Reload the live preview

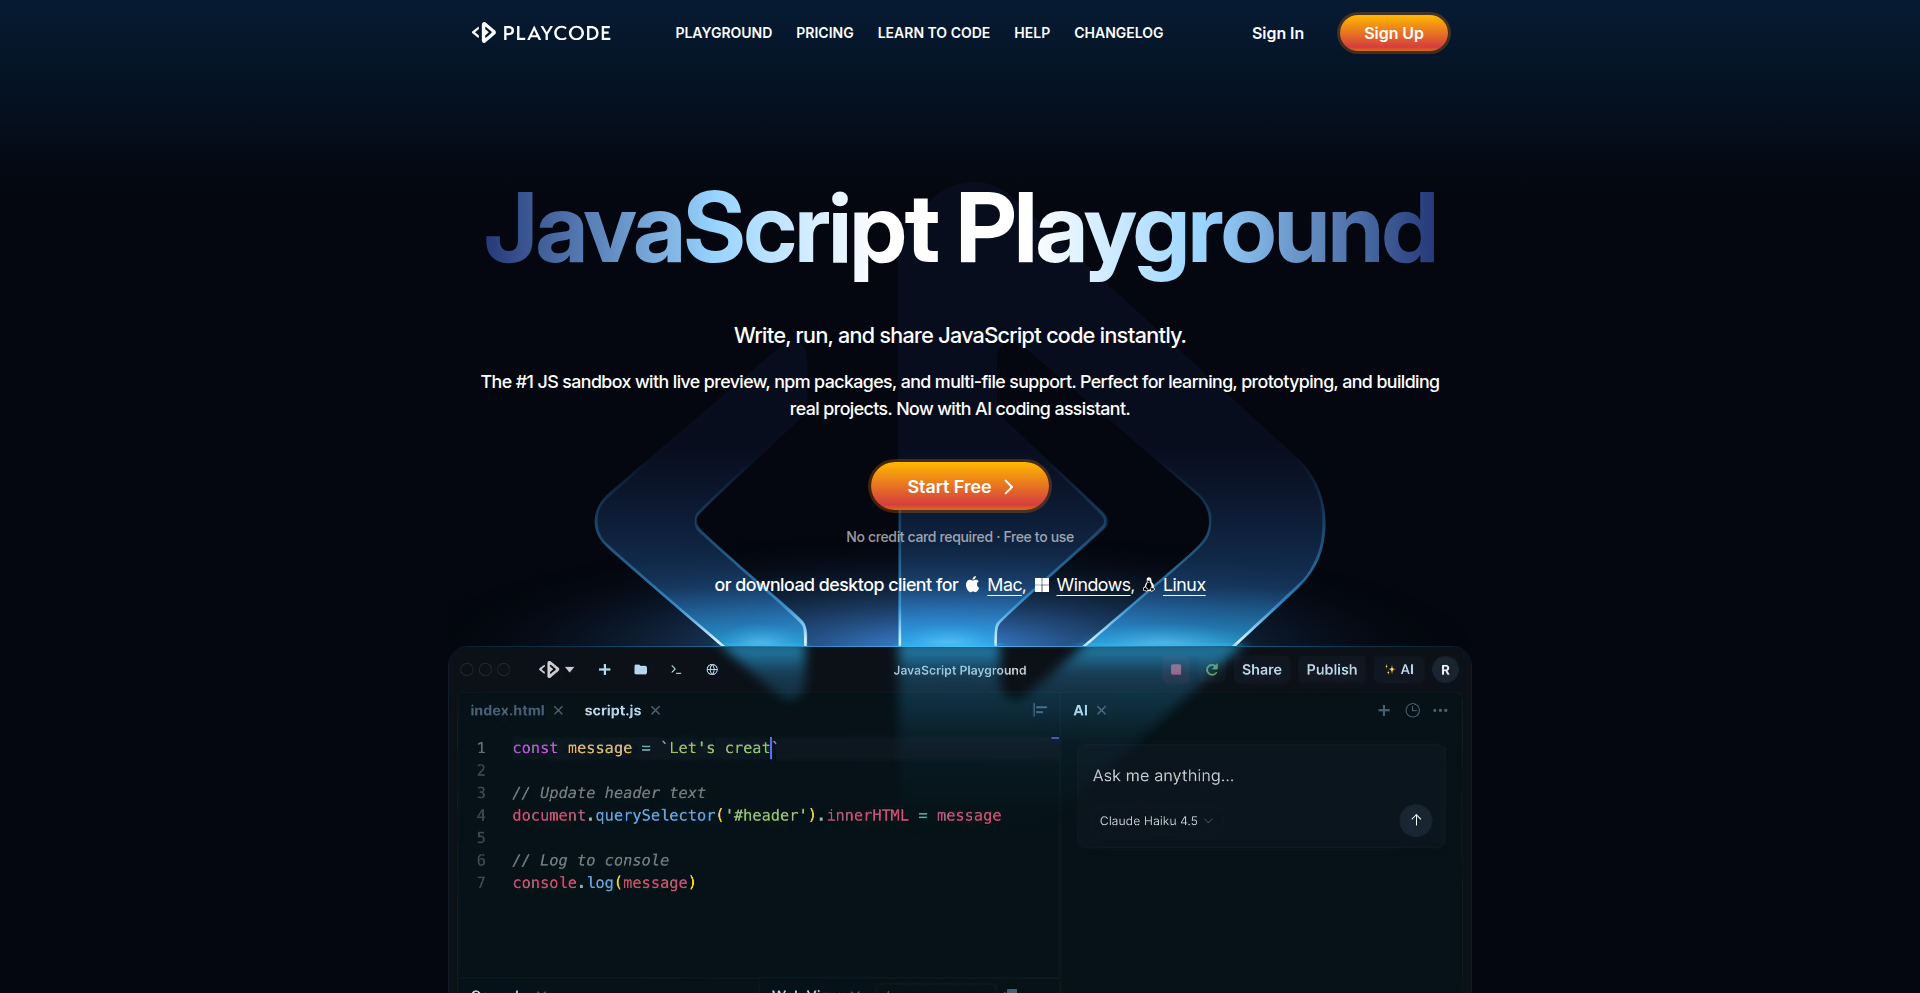click(x=1212, y=670)
